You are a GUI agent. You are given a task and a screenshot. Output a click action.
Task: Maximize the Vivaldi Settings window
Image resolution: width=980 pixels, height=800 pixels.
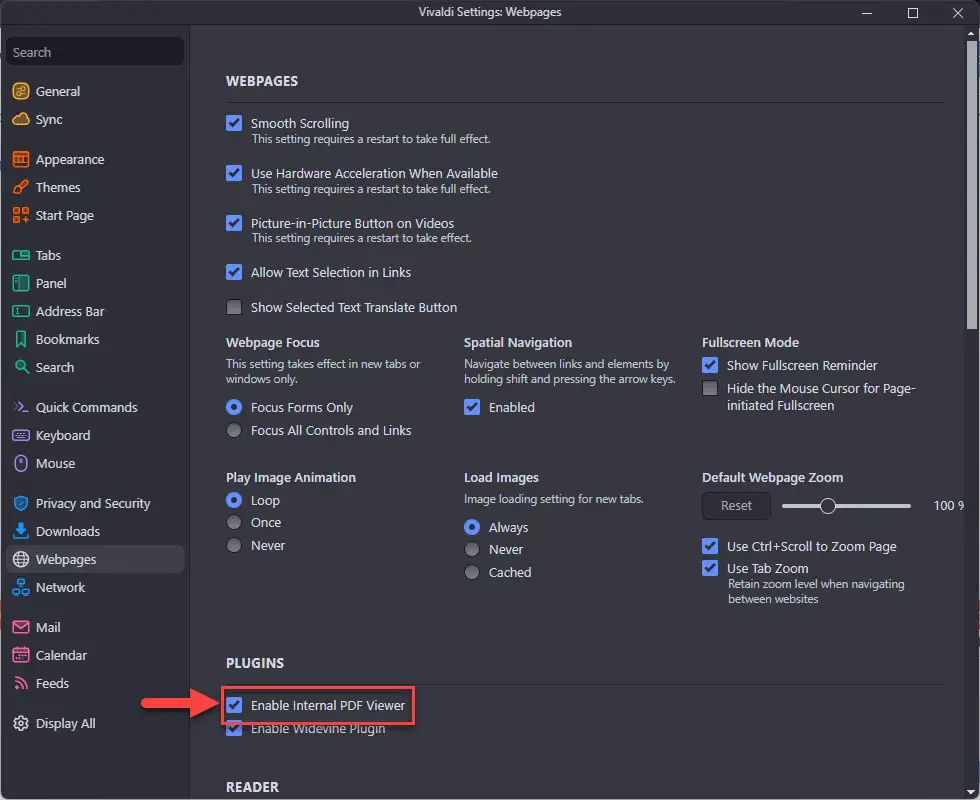click(x=912, y=12)
